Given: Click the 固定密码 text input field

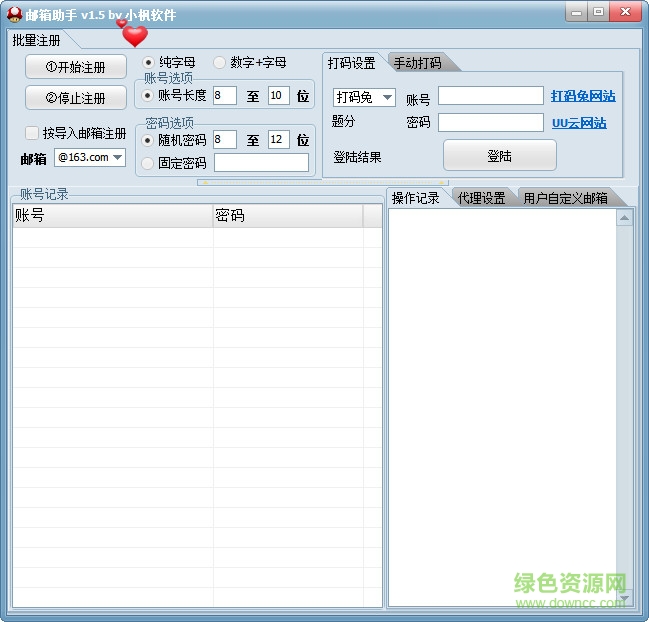Looking at the screenshot, I should point(261,163).
